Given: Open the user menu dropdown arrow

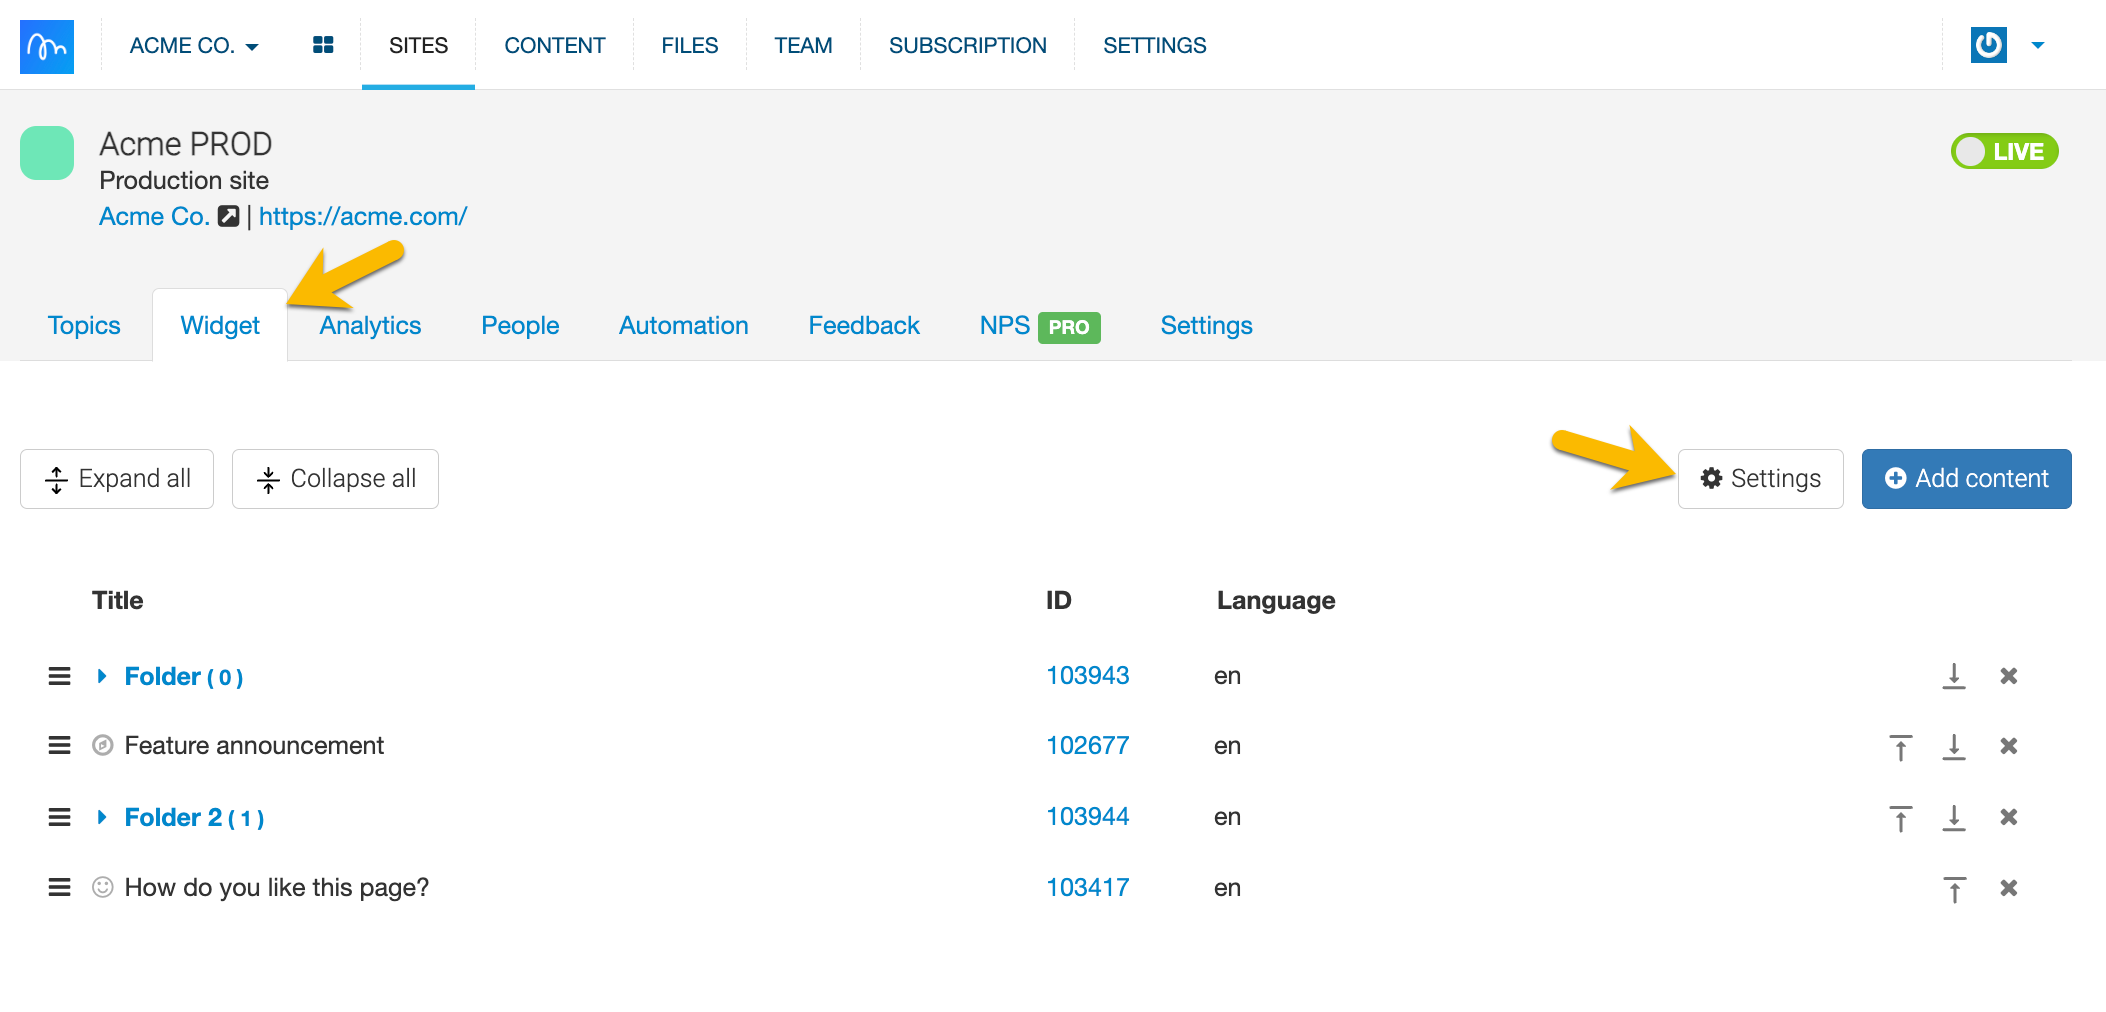Looking at the screenshot, I should click(x=2037, y=45).
